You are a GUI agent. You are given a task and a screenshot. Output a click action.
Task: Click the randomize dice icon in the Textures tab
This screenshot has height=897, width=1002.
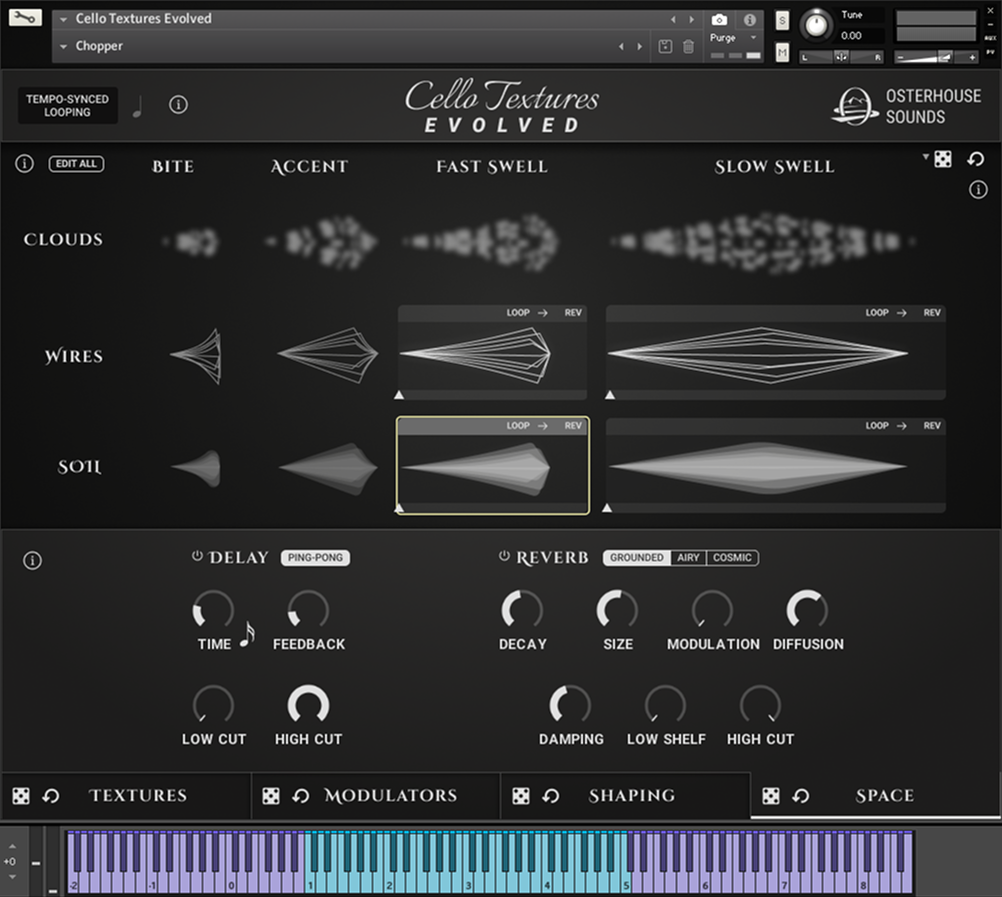[21, 796]
